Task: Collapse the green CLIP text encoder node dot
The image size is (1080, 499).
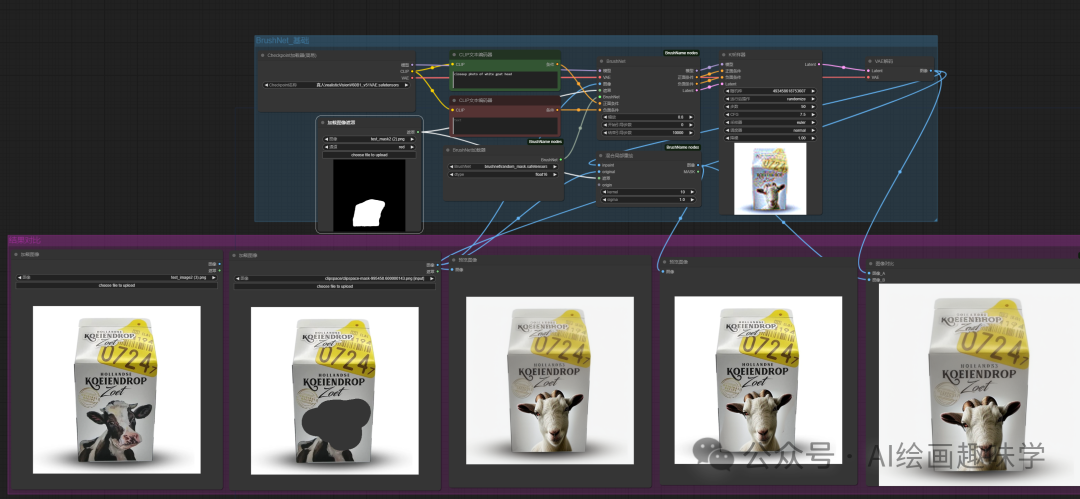Action: pyautogui.click(x=455, y=54)
